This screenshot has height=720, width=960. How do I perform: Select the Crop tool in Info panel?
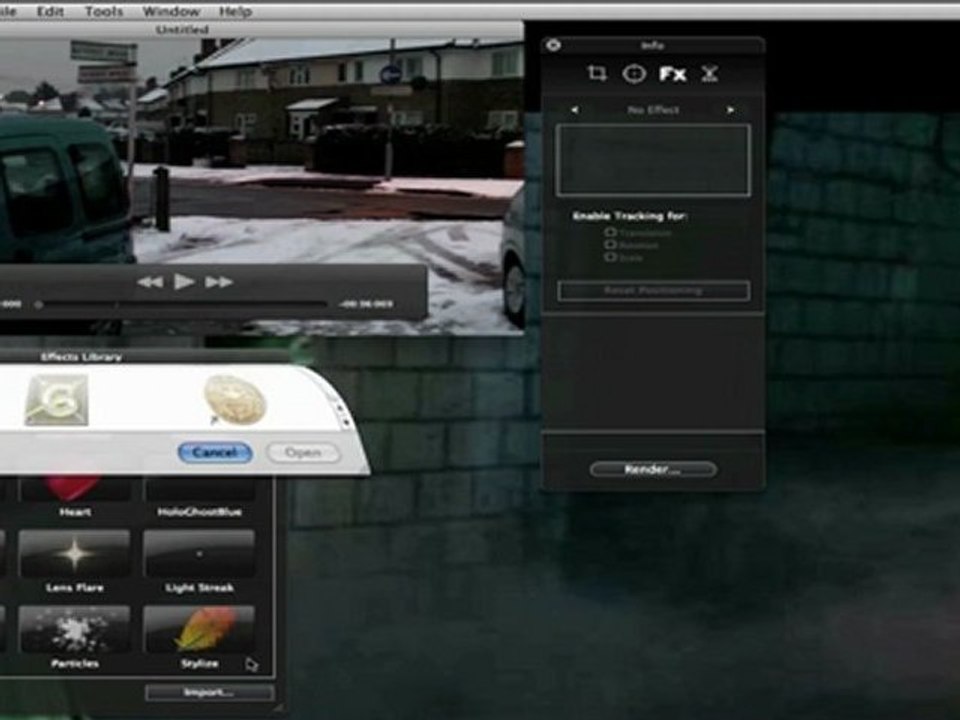tap(597, 73)
